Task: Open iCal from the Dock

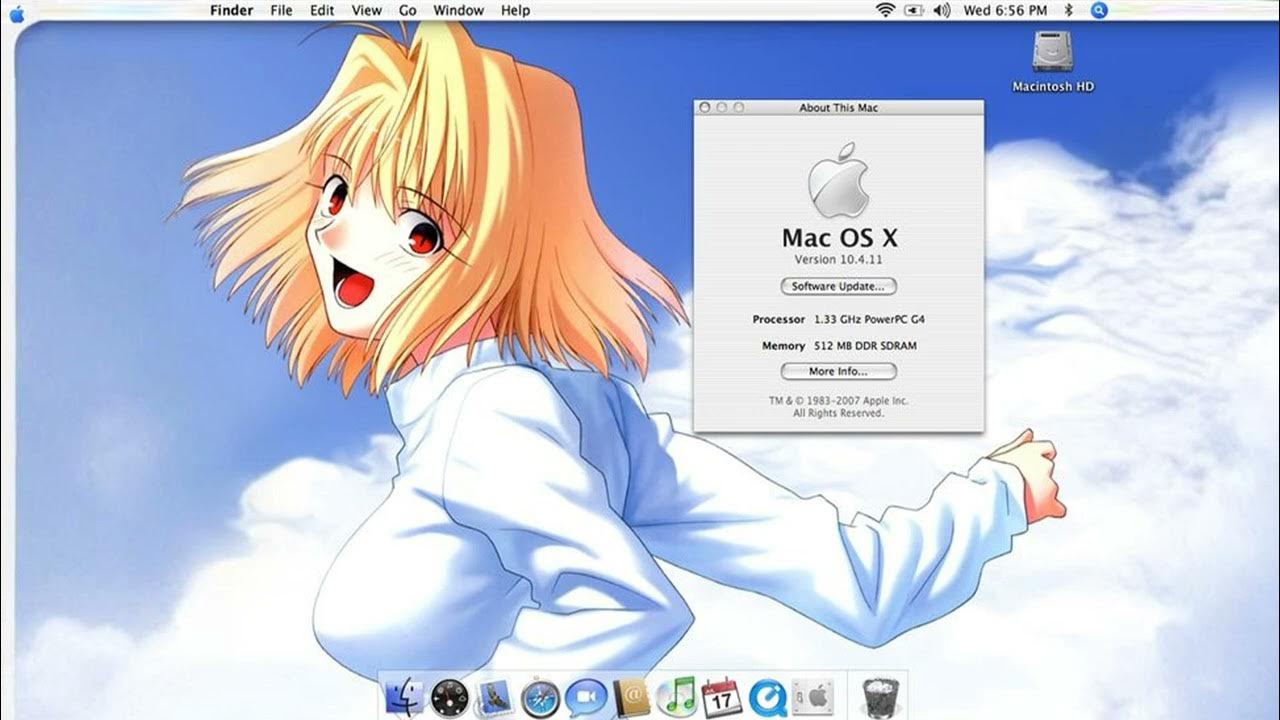Action: 722,697
